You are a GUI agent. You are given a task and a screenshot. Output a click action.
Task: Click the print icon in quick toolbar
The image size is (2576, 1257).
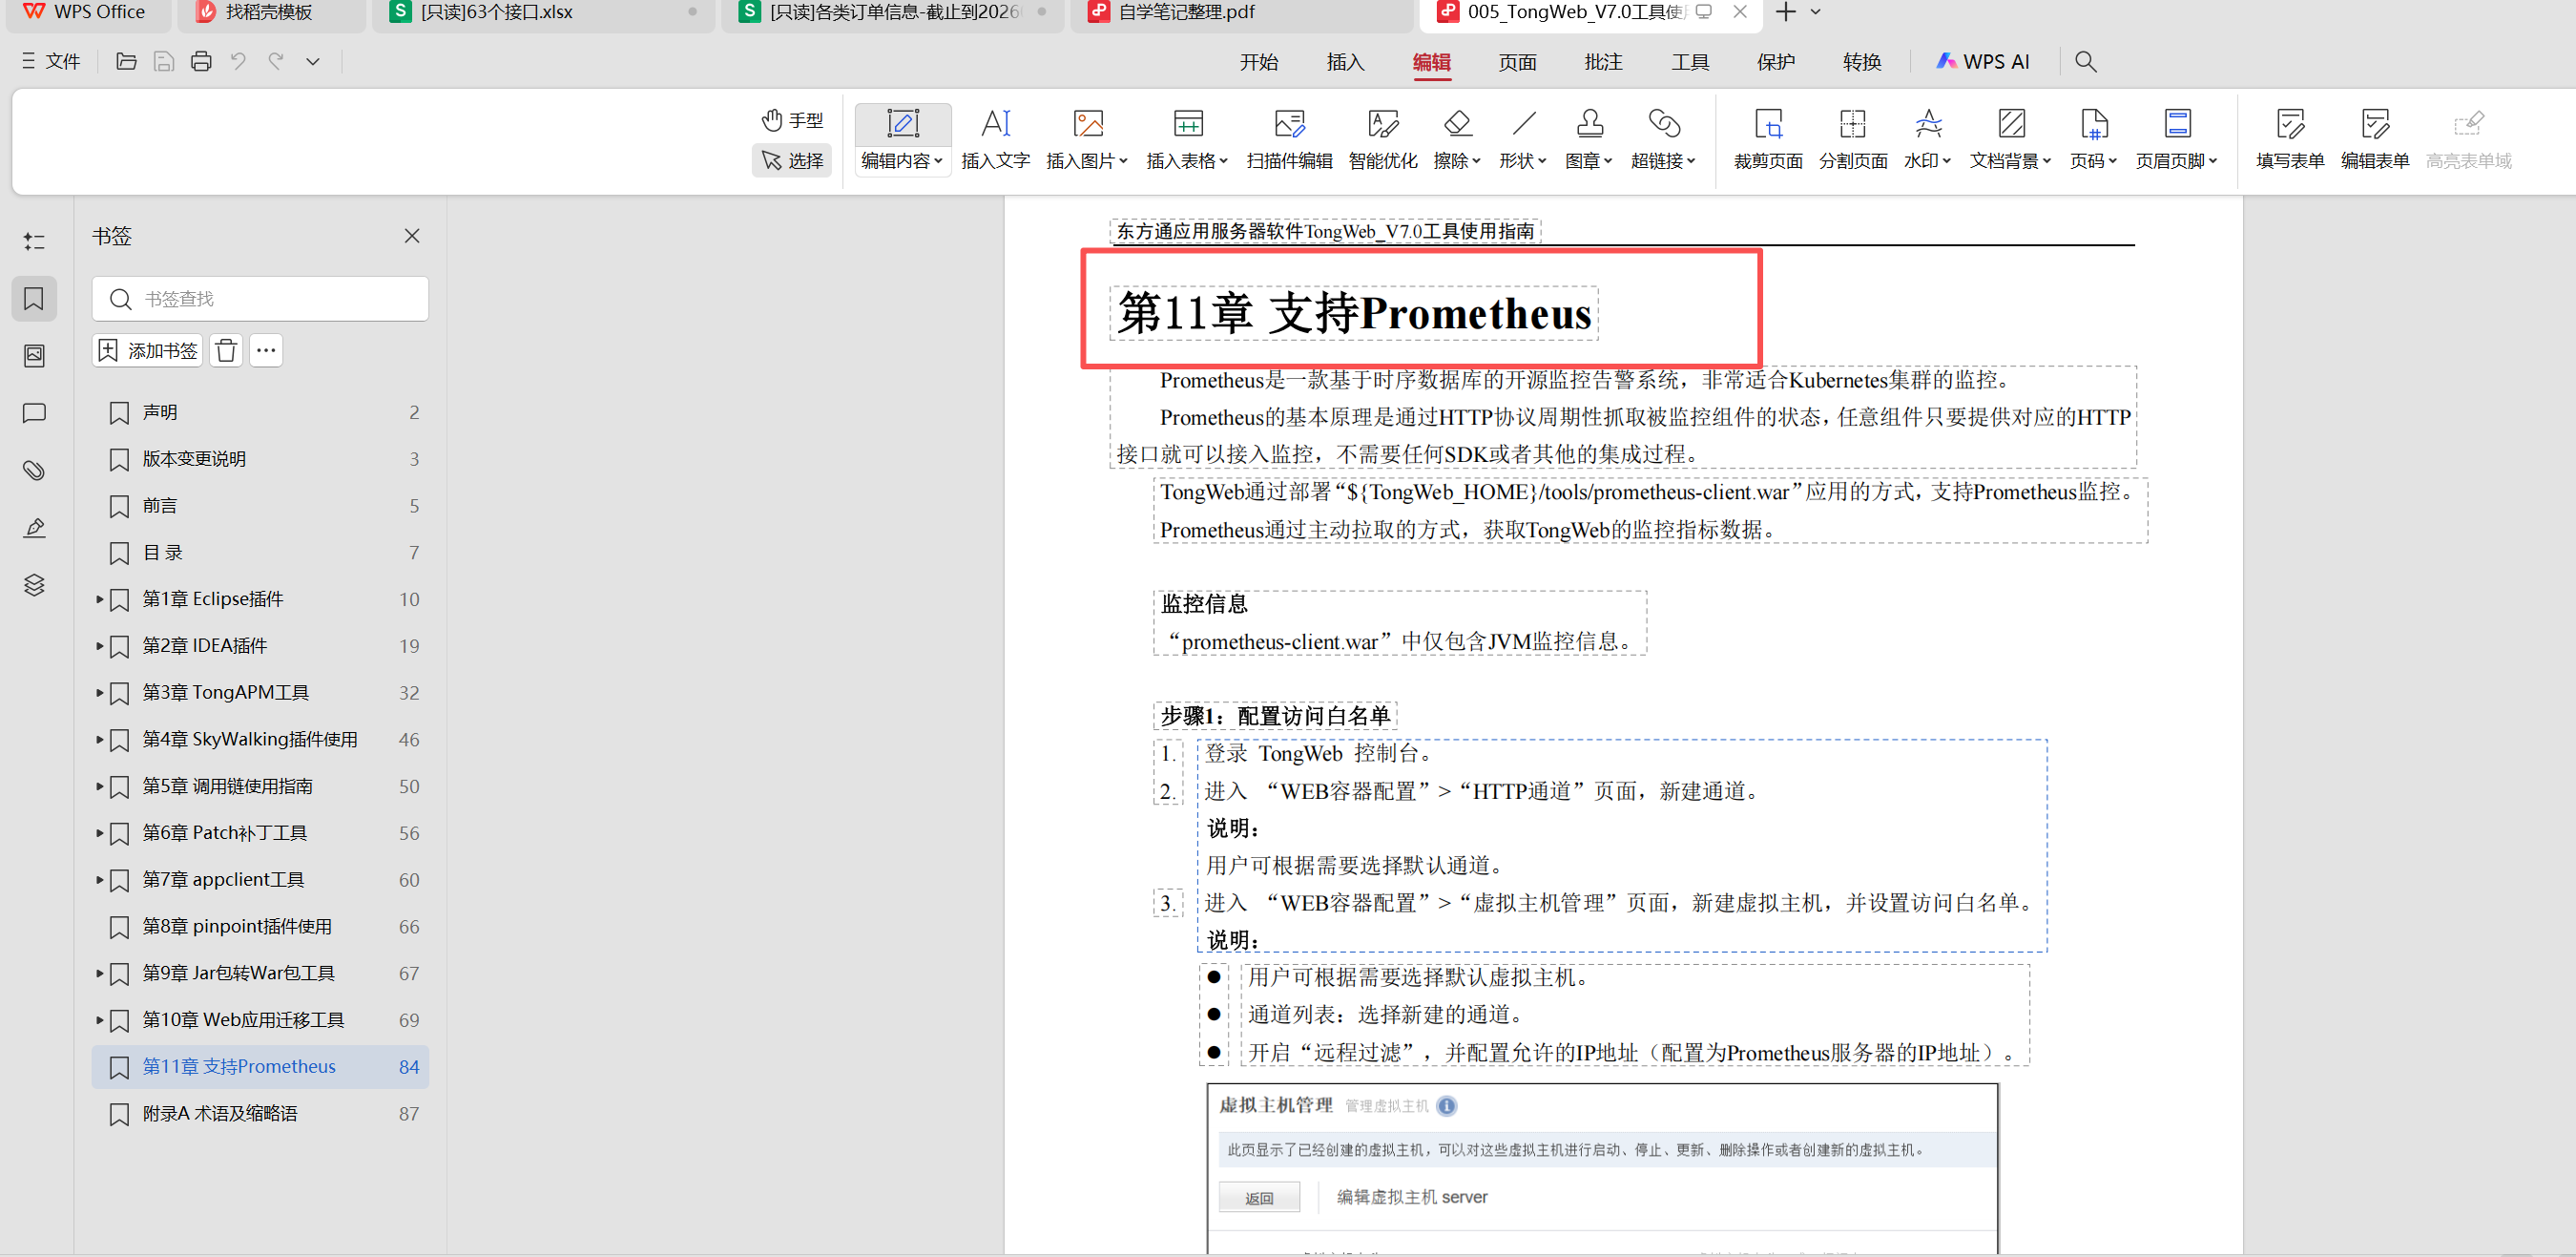pyautogui.click(x=201, y=61)
